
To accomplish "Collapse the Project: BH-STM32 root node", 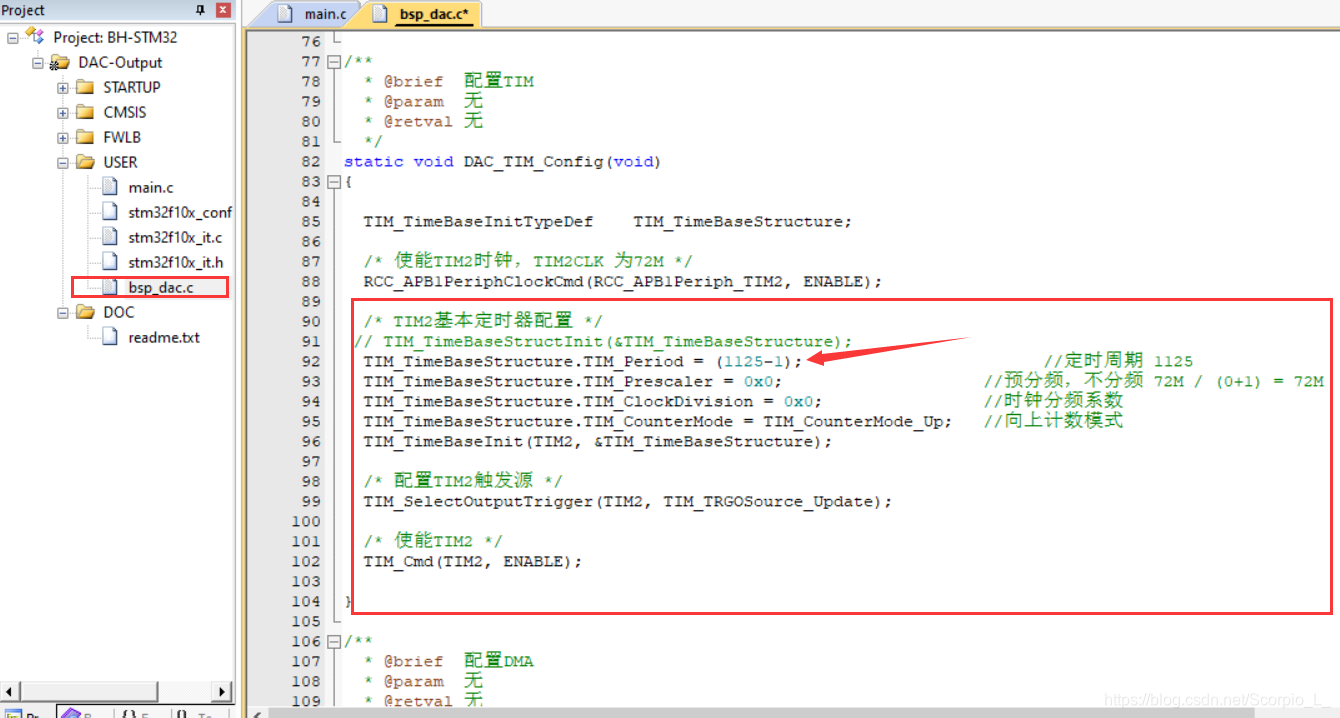I will (13, 37).
